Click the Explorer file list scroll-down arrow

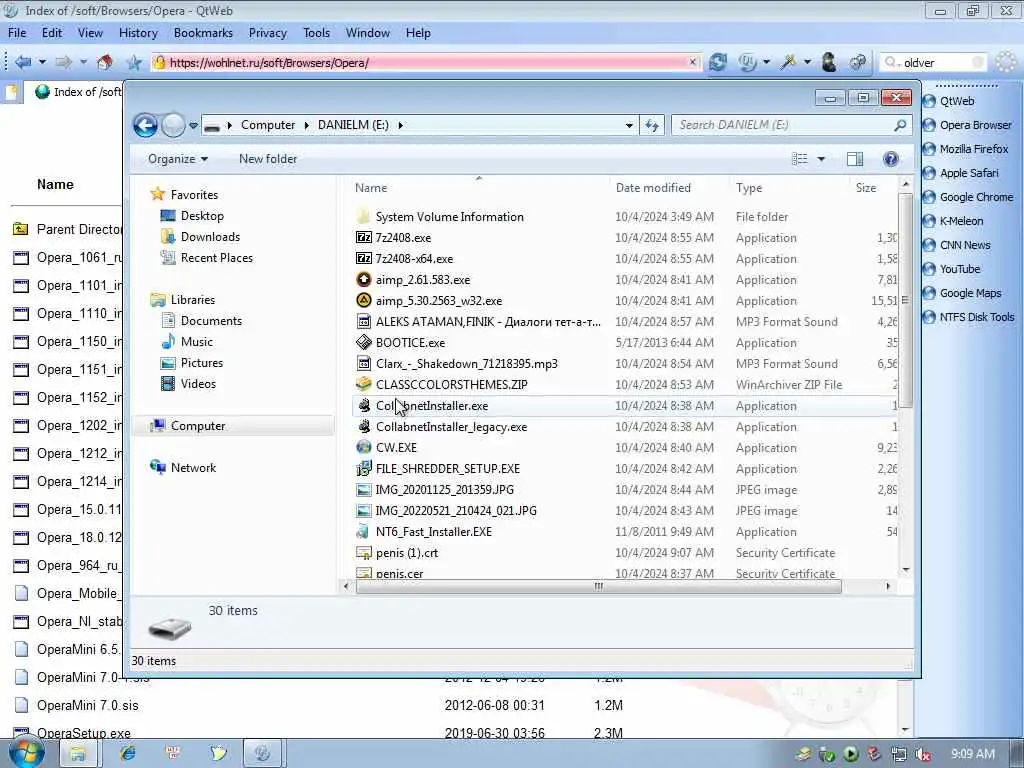pyautogui.click(x=905, y=570)
